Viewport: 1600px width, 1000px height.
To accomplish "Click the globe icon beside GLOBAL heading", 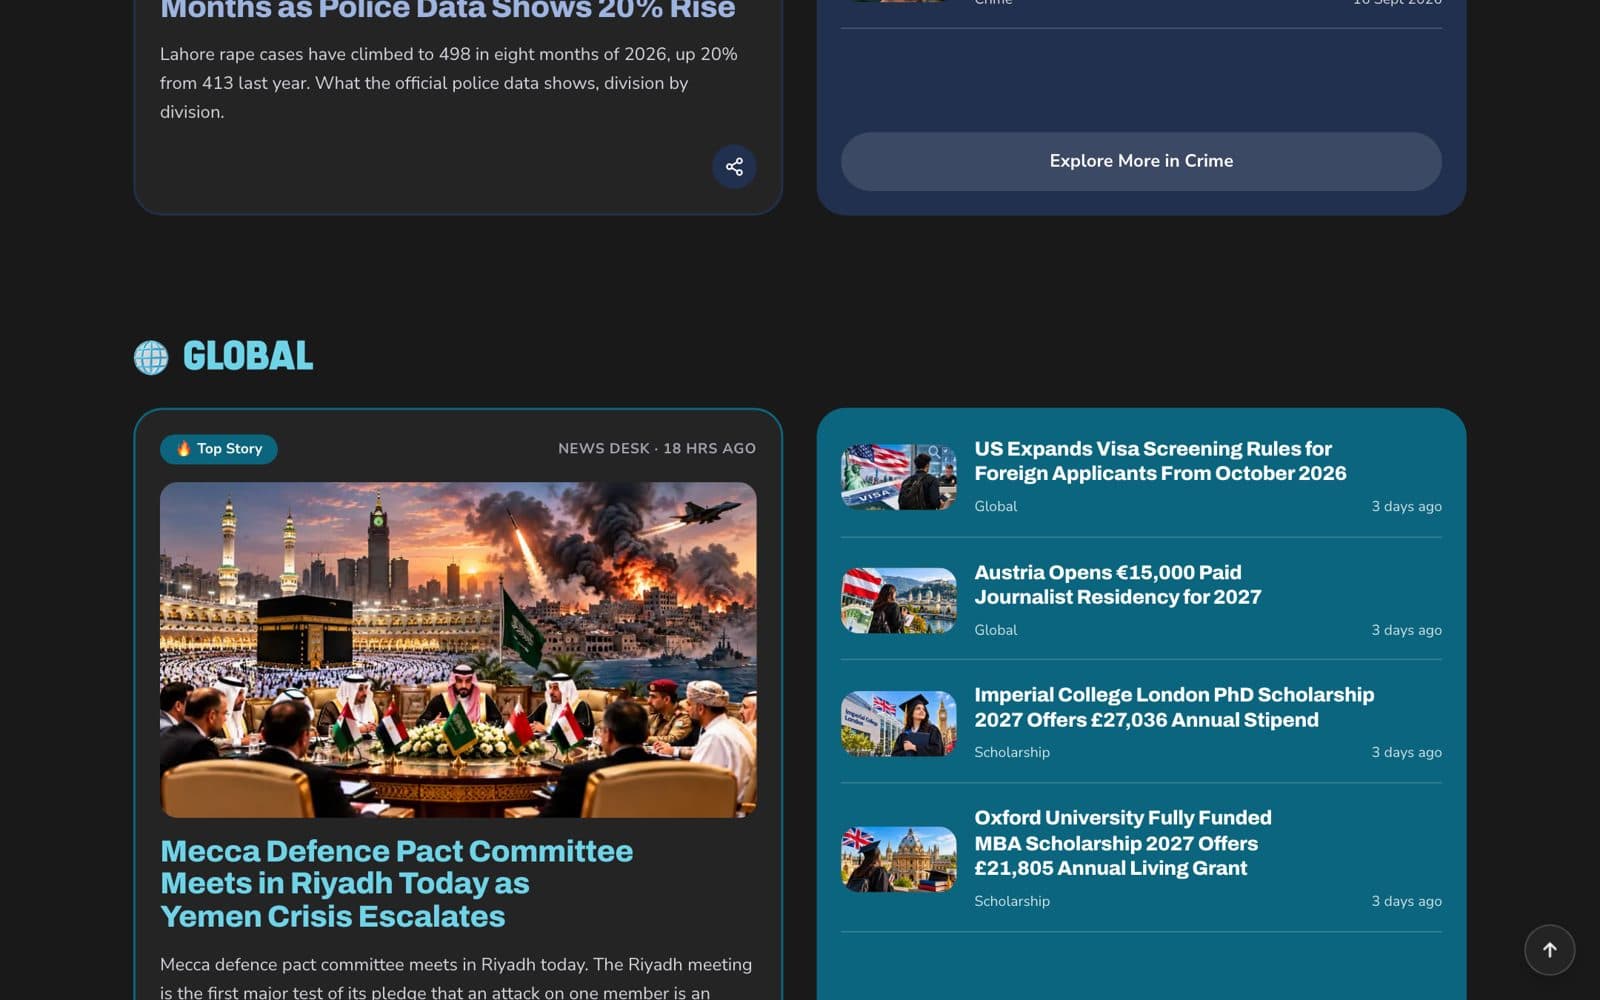I will pyautogui.click(x=151, y=357).
